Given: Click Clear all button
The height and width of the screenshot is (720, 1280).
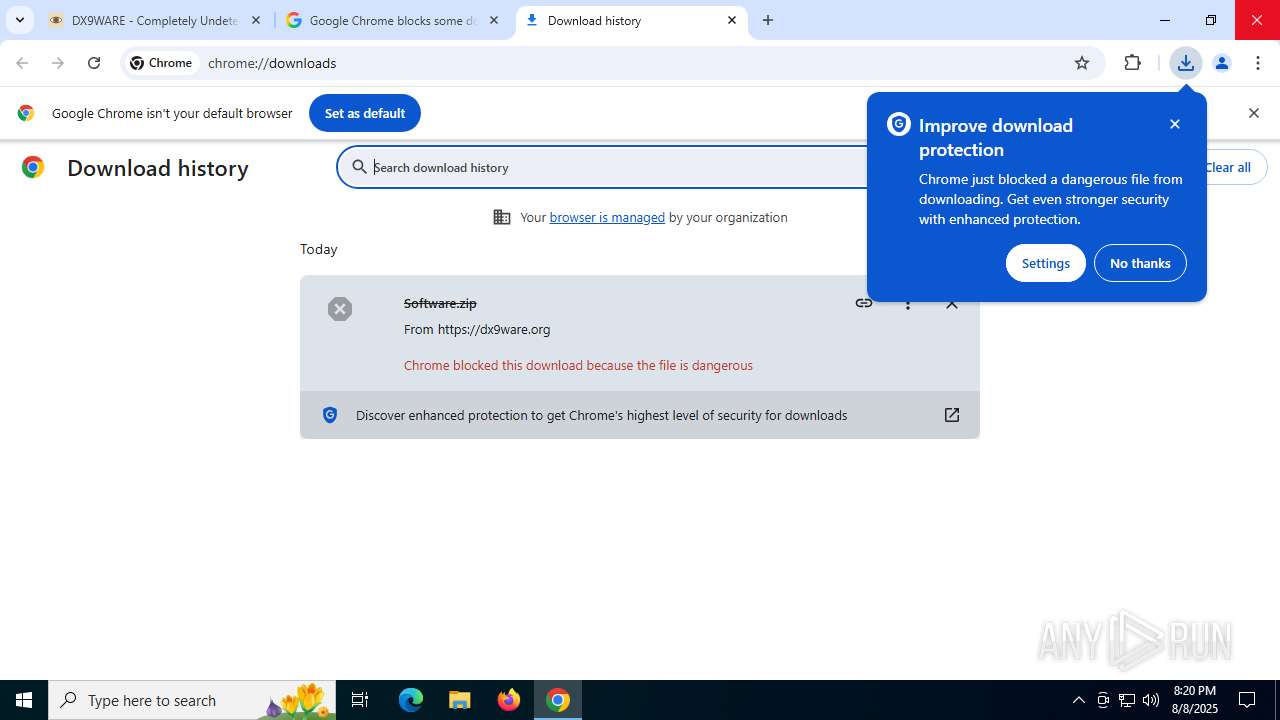Looking at the screenshot, I should (1228, 167).
